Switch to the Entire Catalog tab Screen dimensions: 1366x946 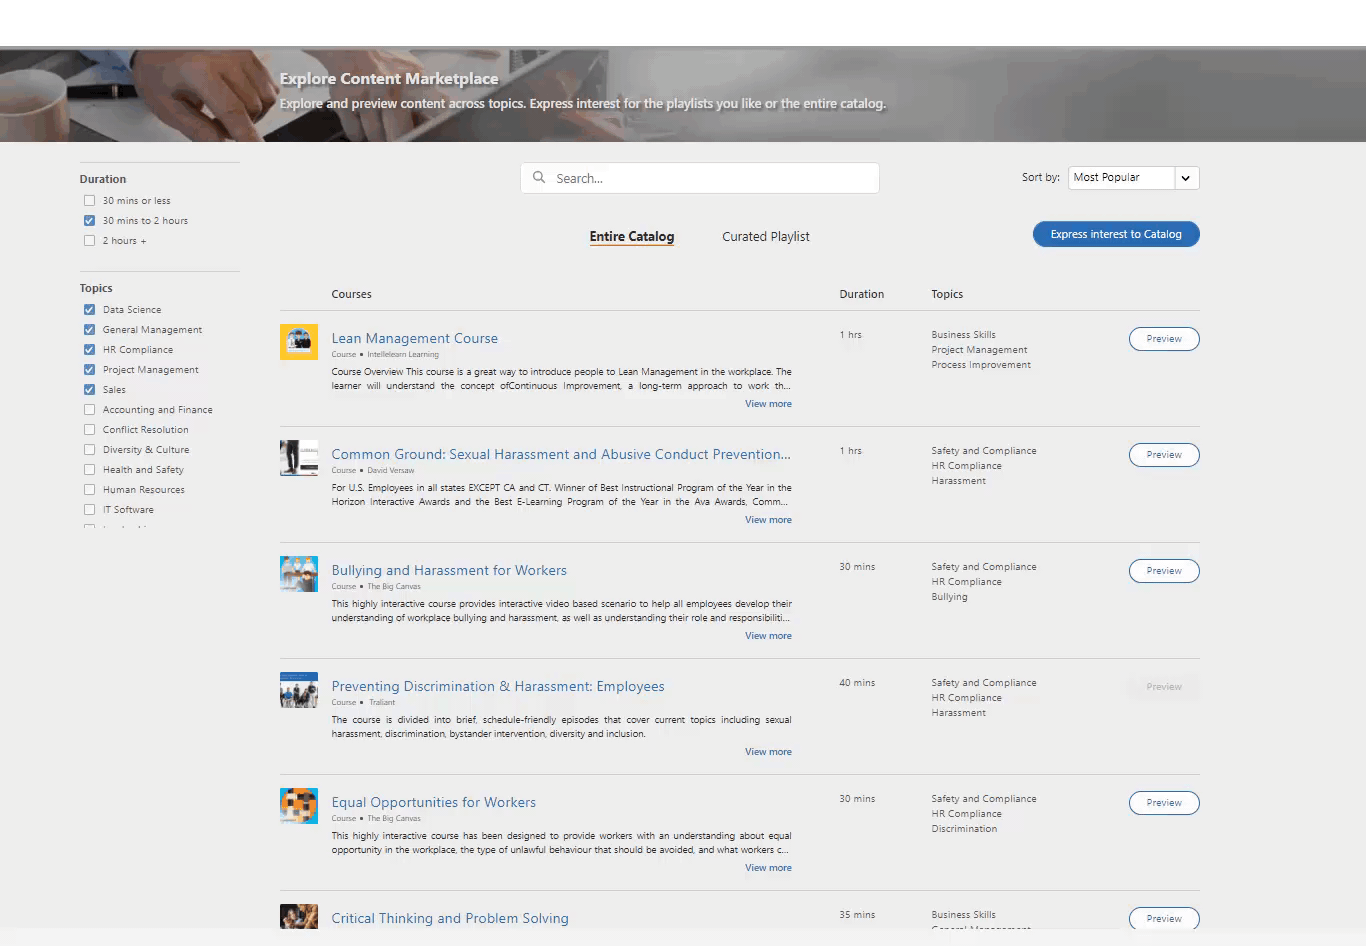(x=632, y=237)
